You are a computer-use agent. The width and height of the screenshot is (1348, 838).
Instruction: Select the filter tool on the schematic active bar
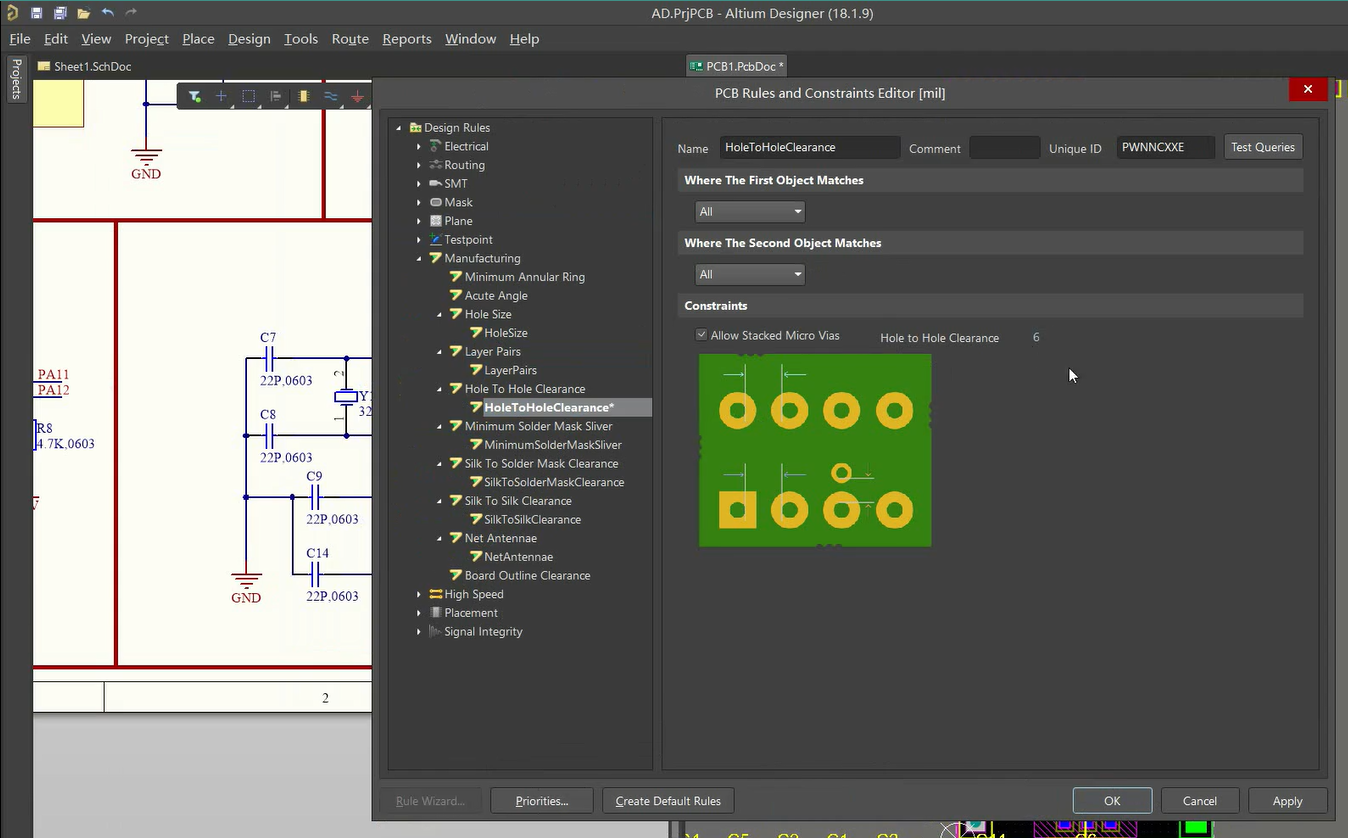click(x=194, y=96)
